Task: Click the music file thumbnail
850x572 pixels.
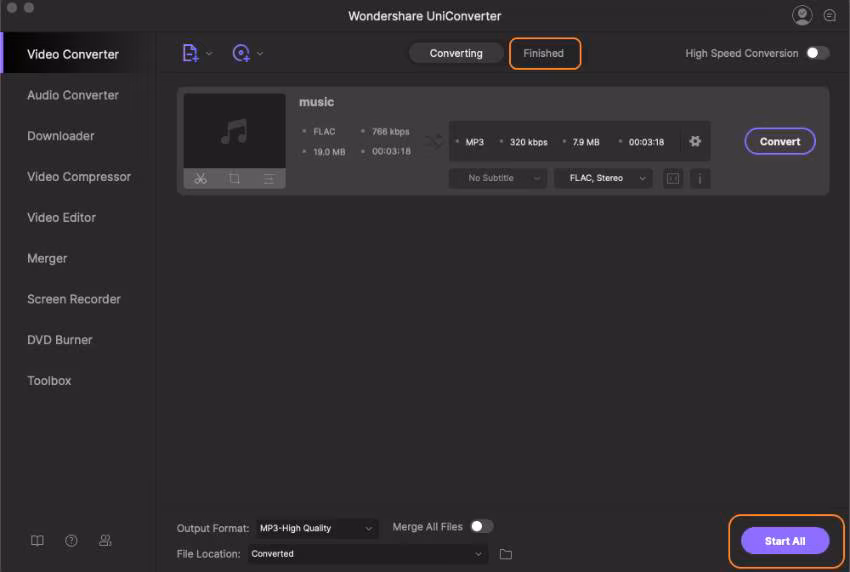Action: [x=234, y=131]
